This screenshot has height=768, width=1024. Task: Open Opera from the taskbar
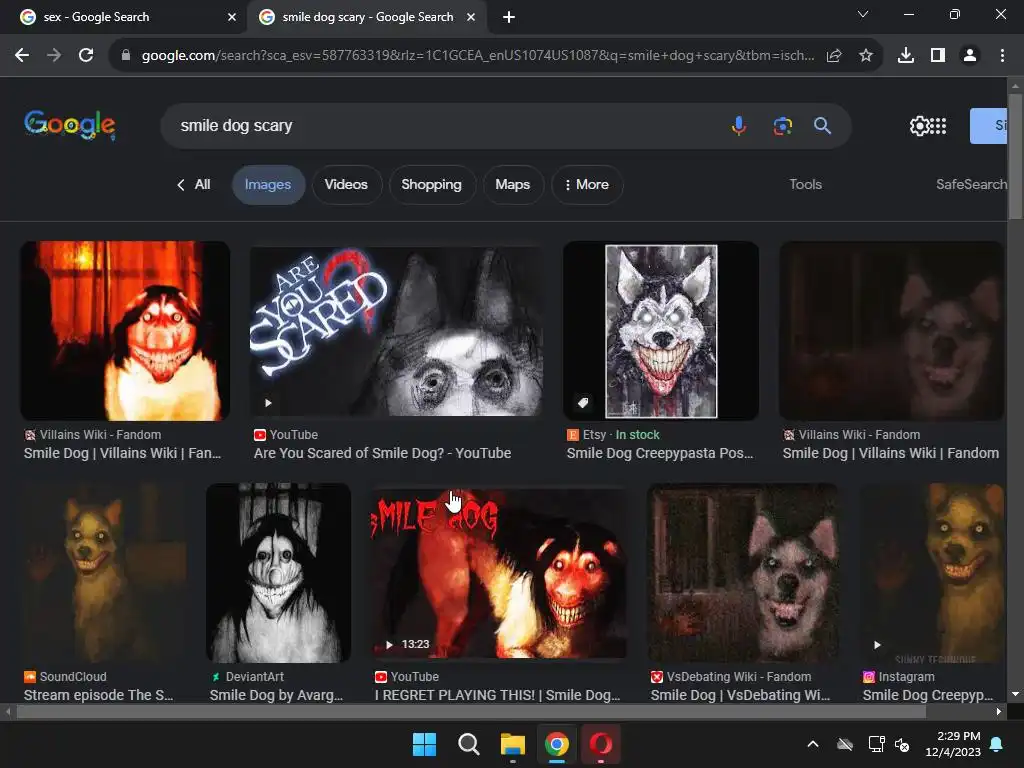[x=601, y=744]
